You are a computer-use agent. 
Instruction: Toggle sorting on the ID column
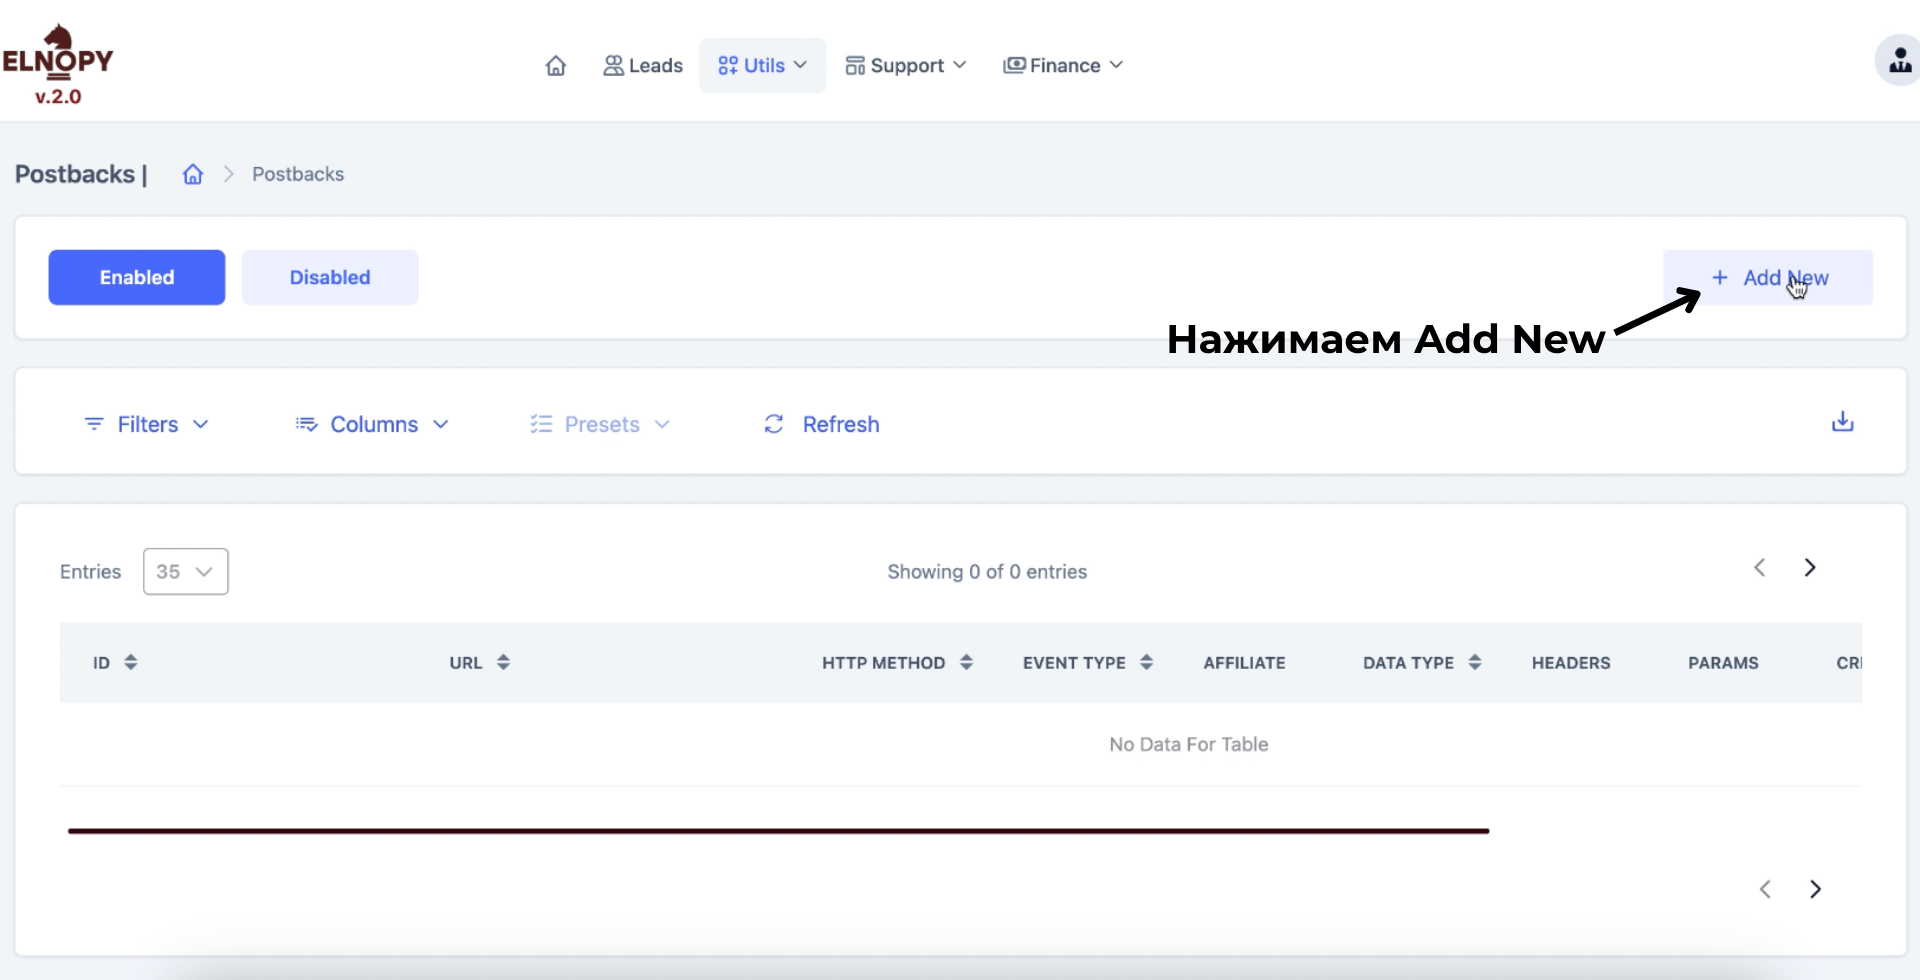coord(131,662)
